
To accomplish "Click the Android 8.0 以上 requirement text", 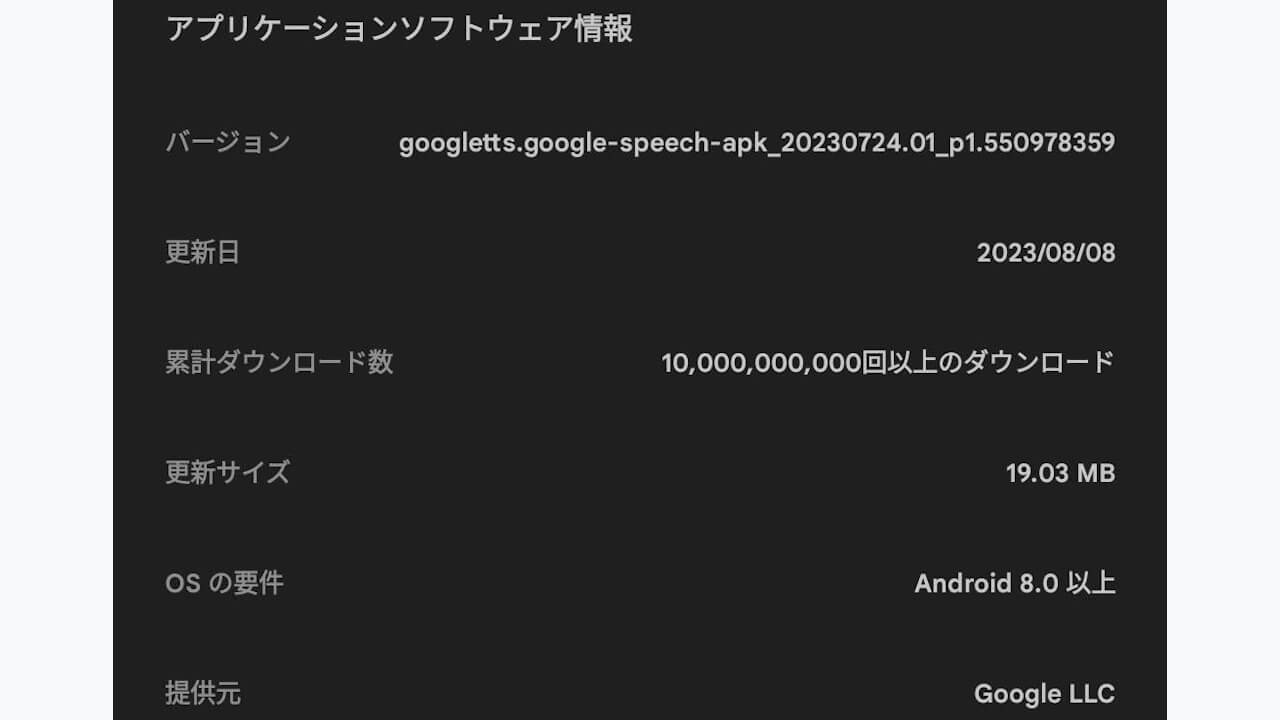I will click(x=1016, y=583).
